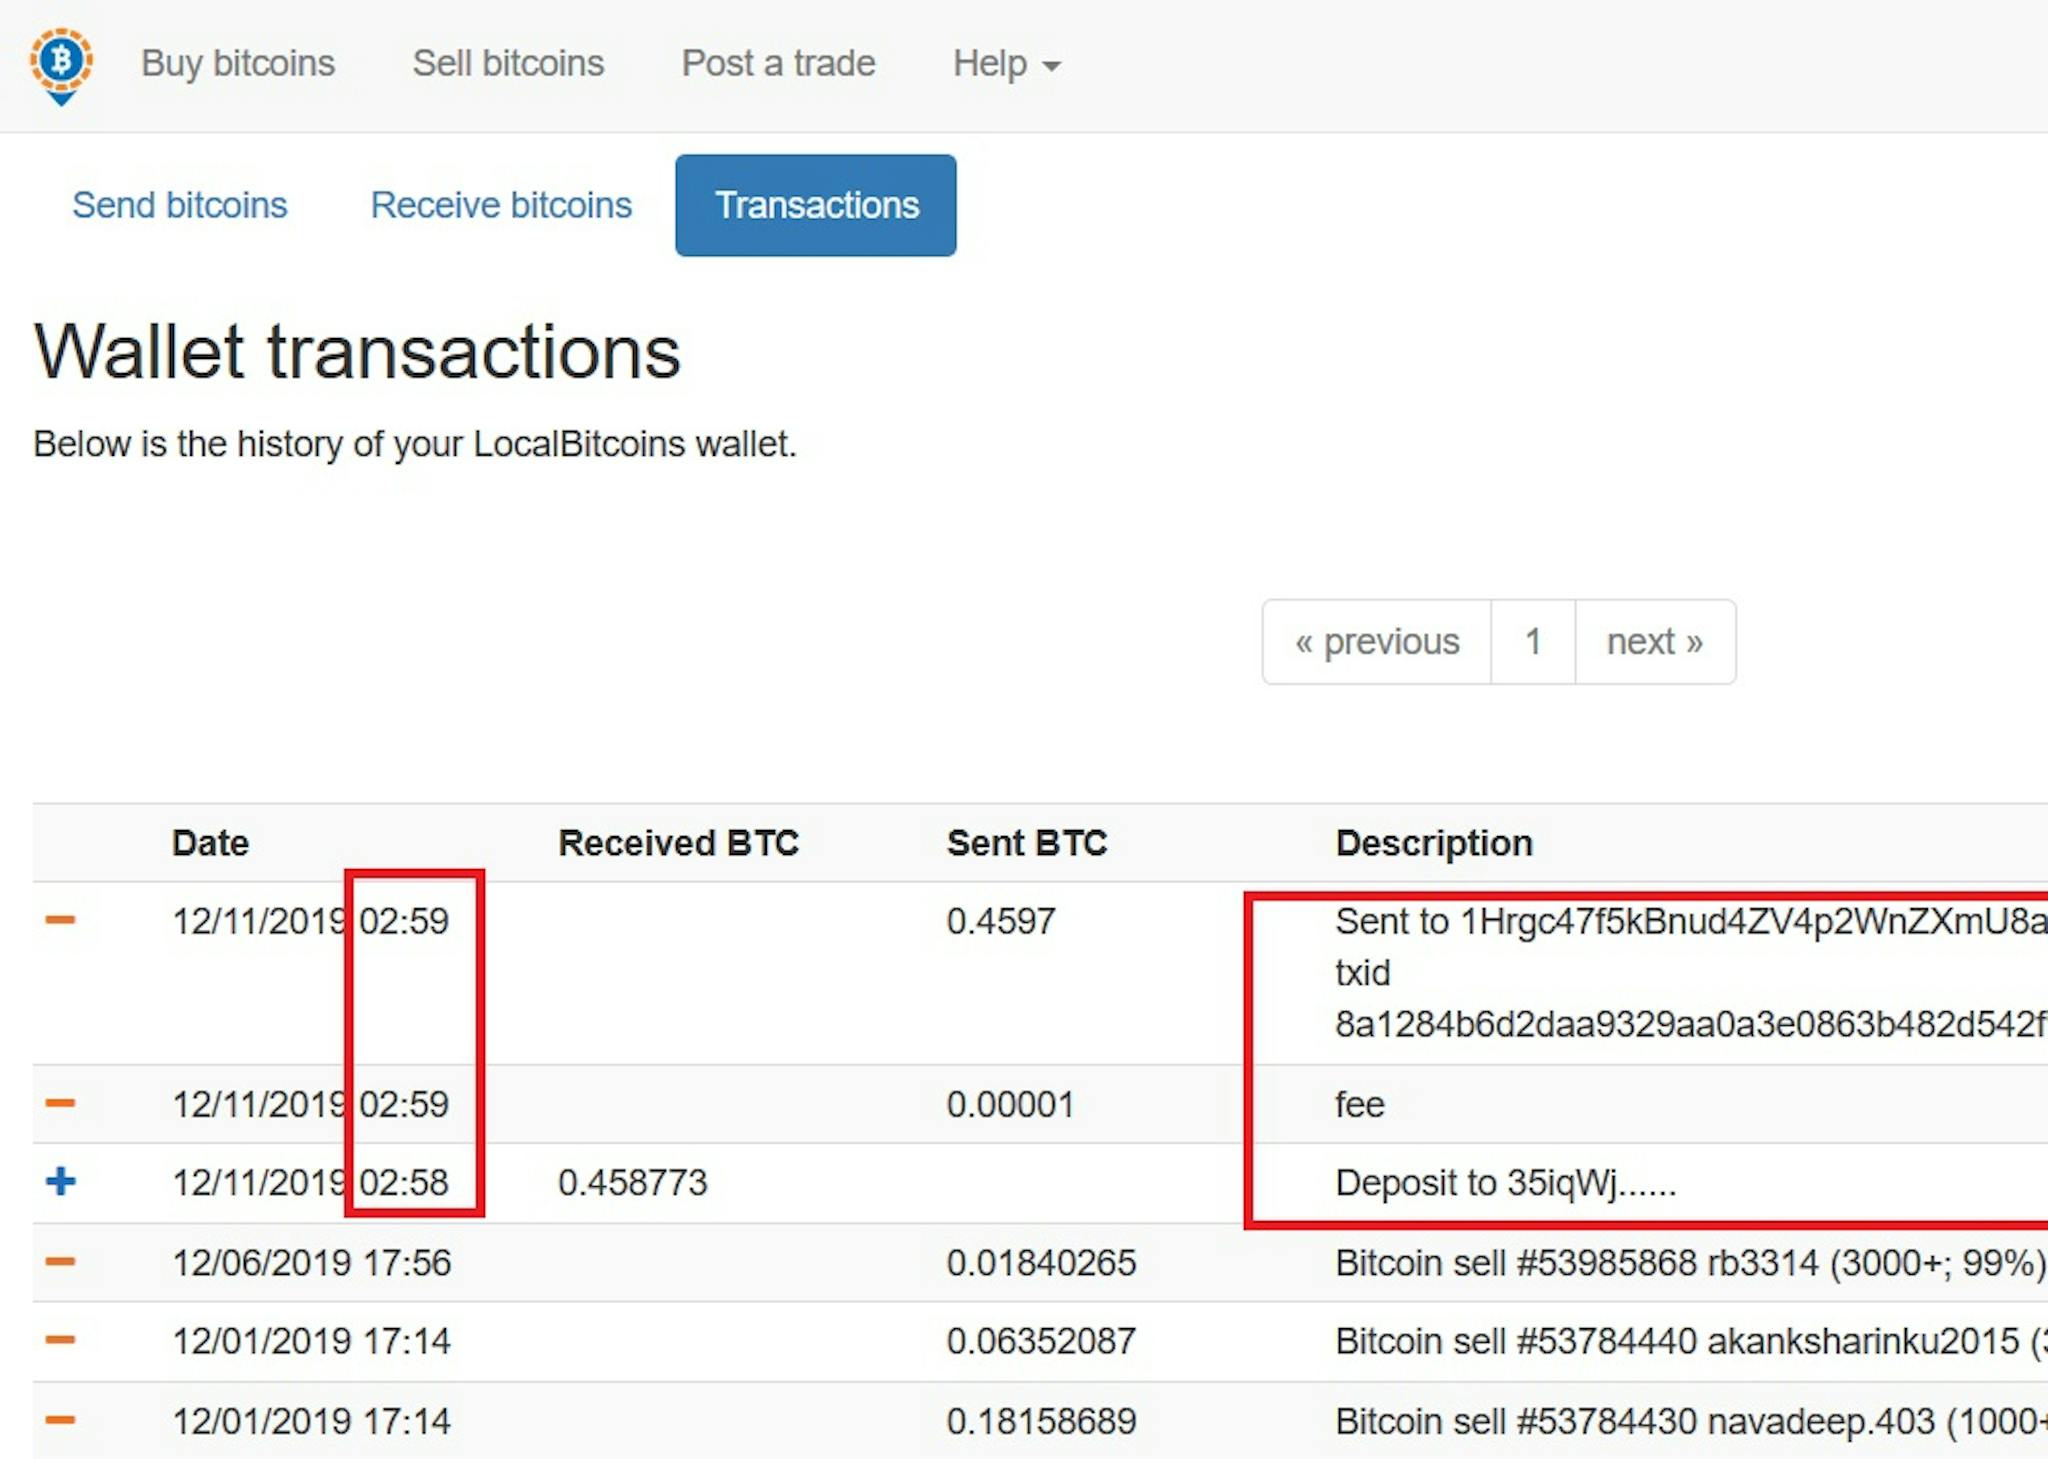
Task: Click the plus icon for 0.458773 deposit row
Action: pos(60,1181)
